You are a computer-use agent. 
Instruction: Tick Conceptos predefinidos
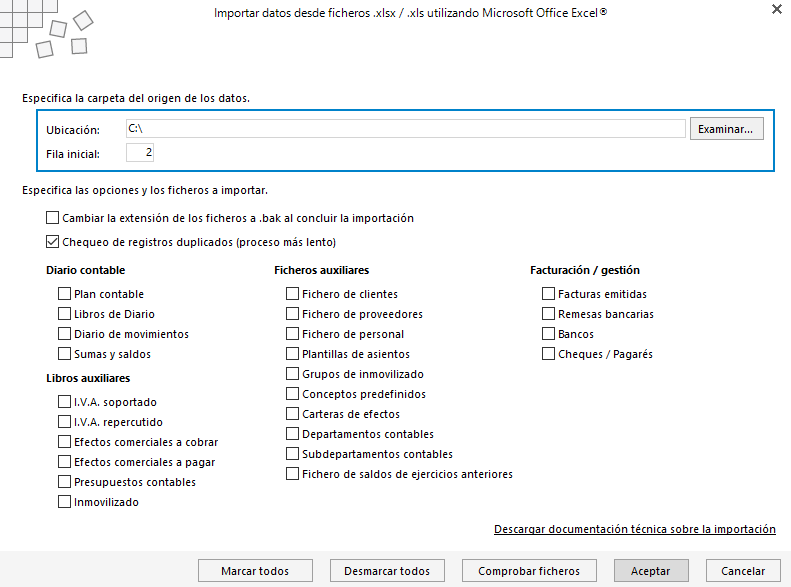click(293, 393)
